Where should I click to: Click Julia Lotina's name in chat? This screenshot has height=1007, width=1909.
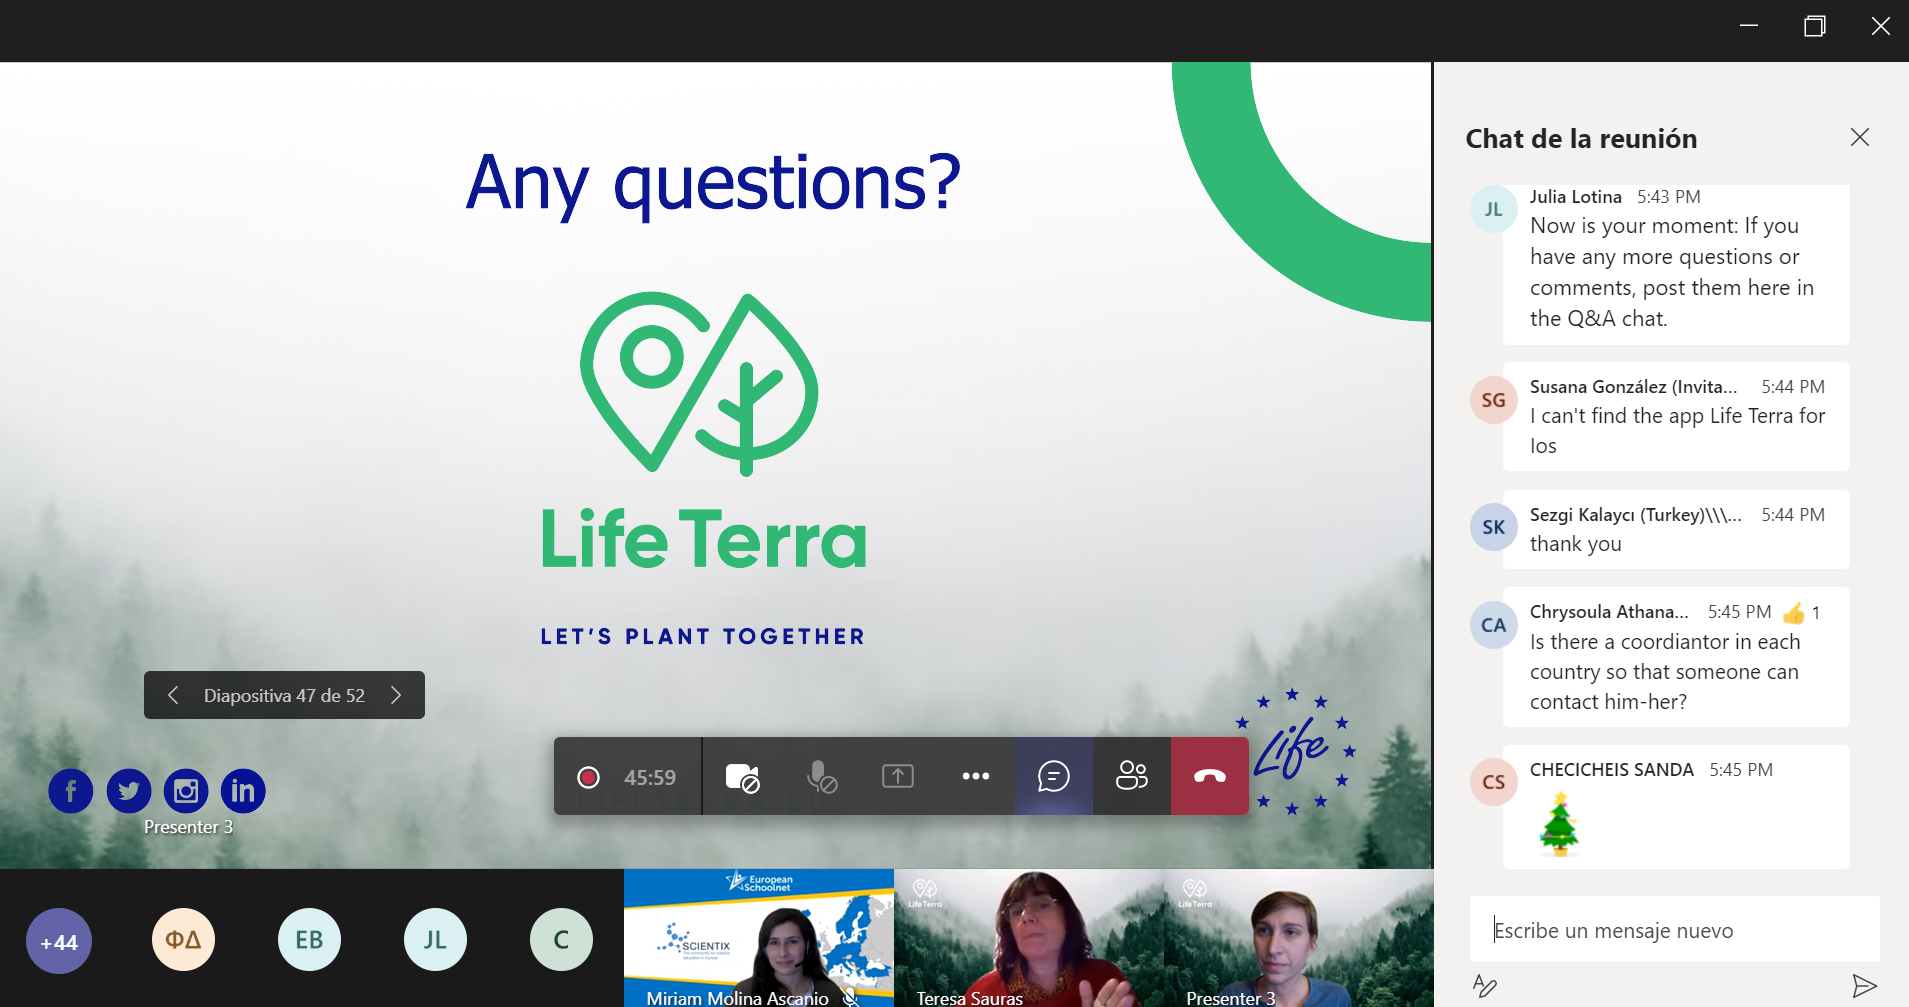(x=1575, y=197)
